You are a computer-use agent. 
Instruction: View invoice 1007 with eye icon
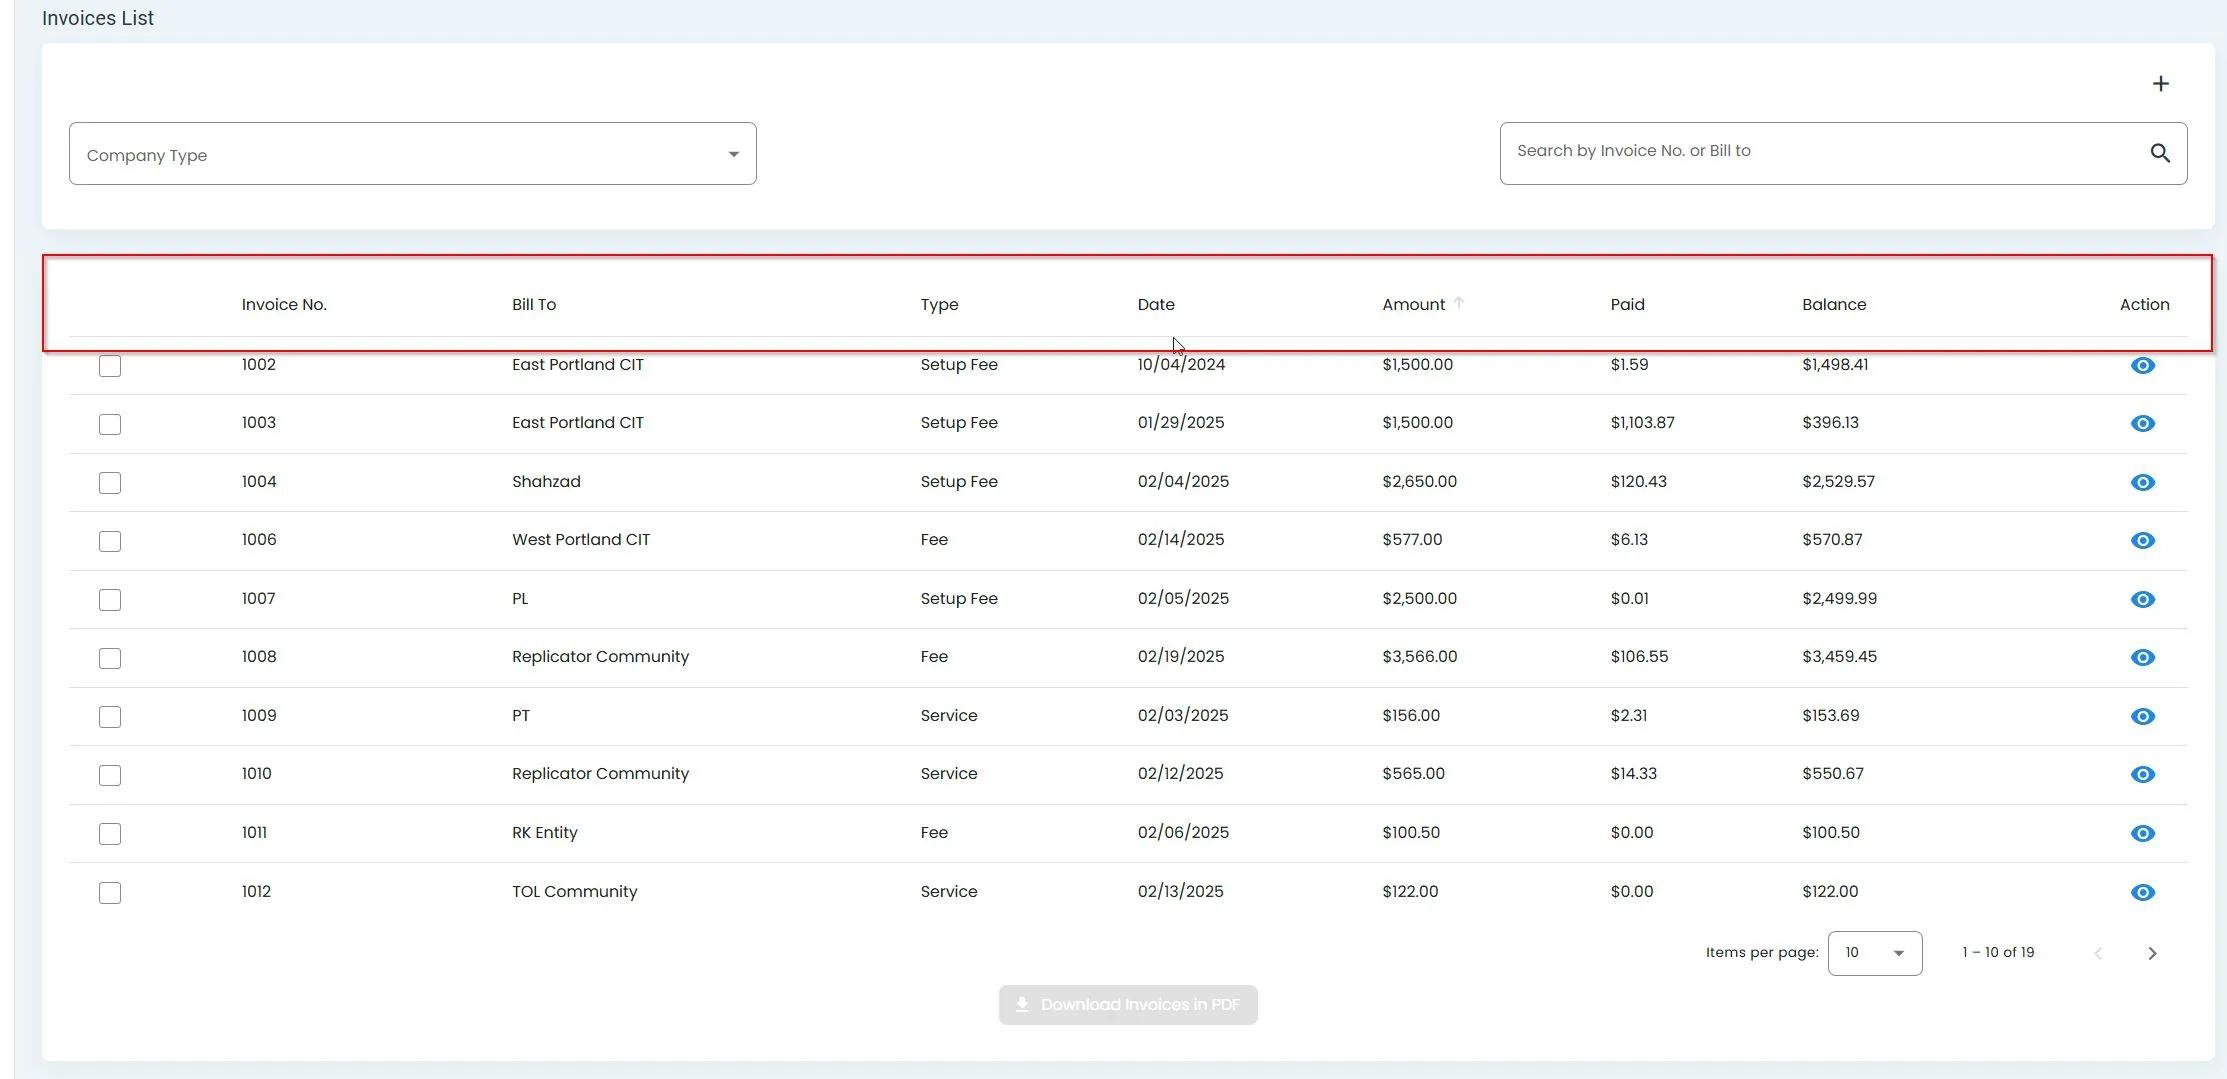pyautogui.click(x=2142, y=600)
